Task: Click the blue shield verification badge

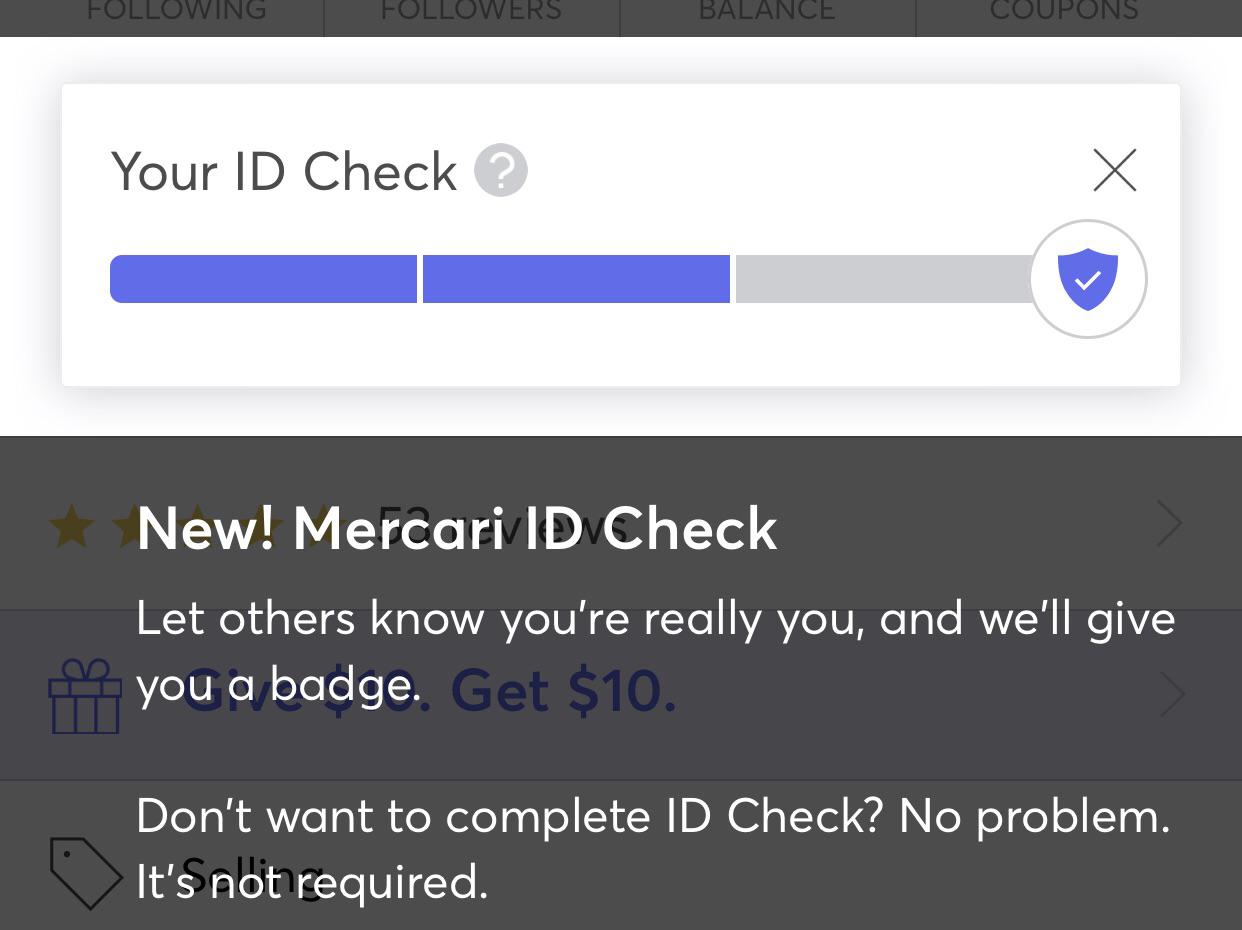Action: click(x=1087, y=278)
